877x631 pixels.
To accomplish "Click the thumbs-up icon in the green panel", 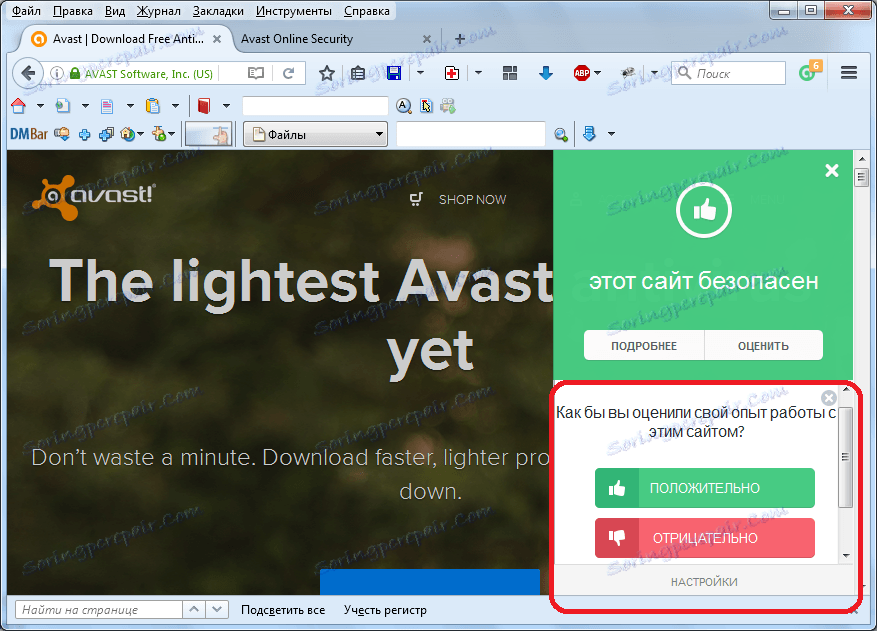I will (x=703, y=210).
